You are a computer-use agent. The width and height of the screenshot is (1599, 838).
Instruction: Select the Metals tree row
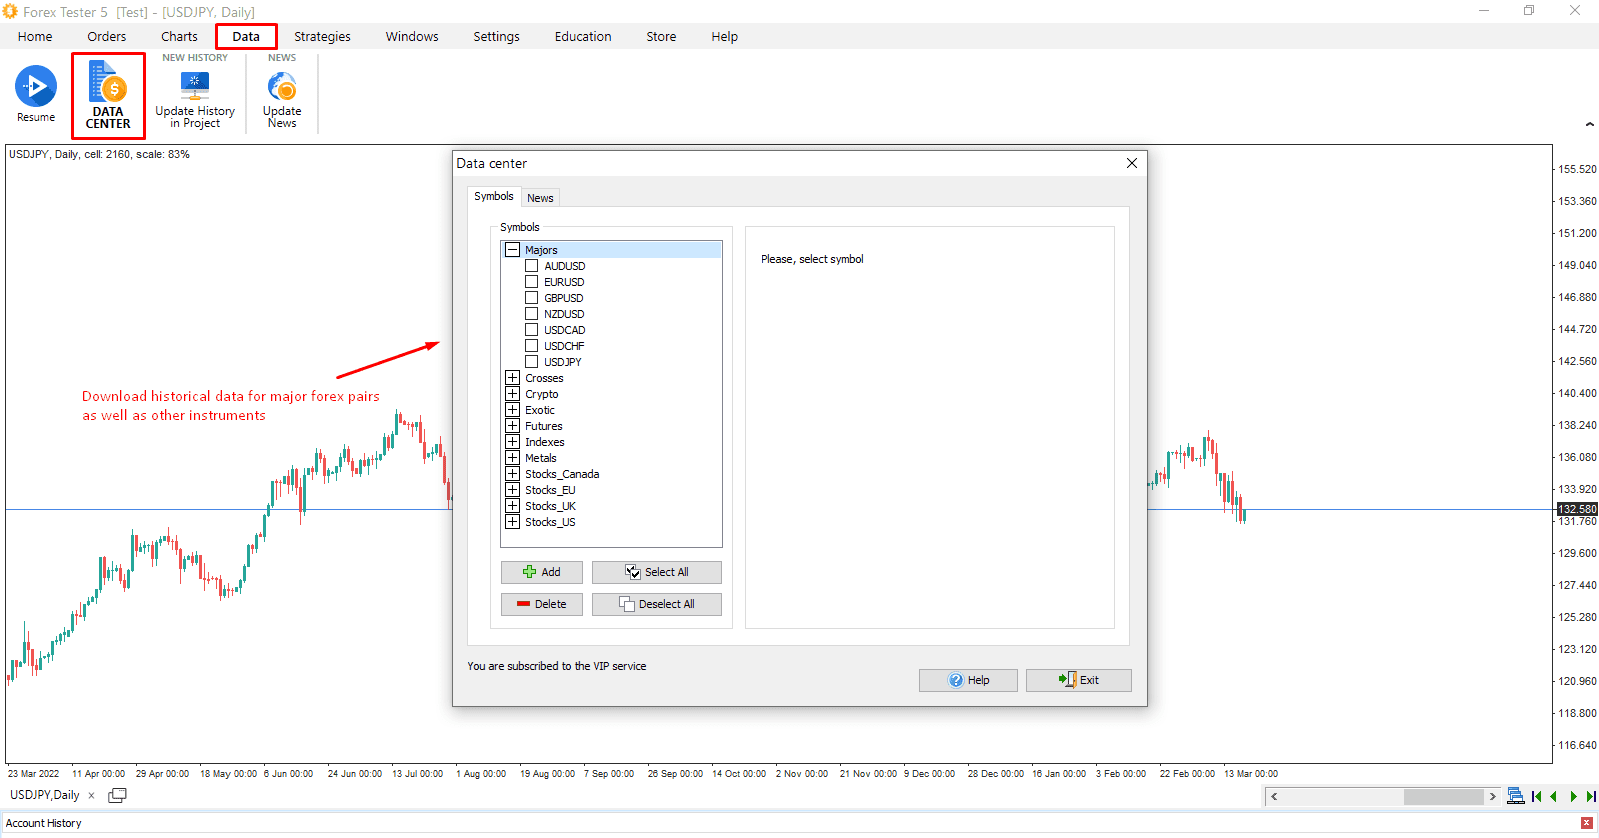click(540, 458)
